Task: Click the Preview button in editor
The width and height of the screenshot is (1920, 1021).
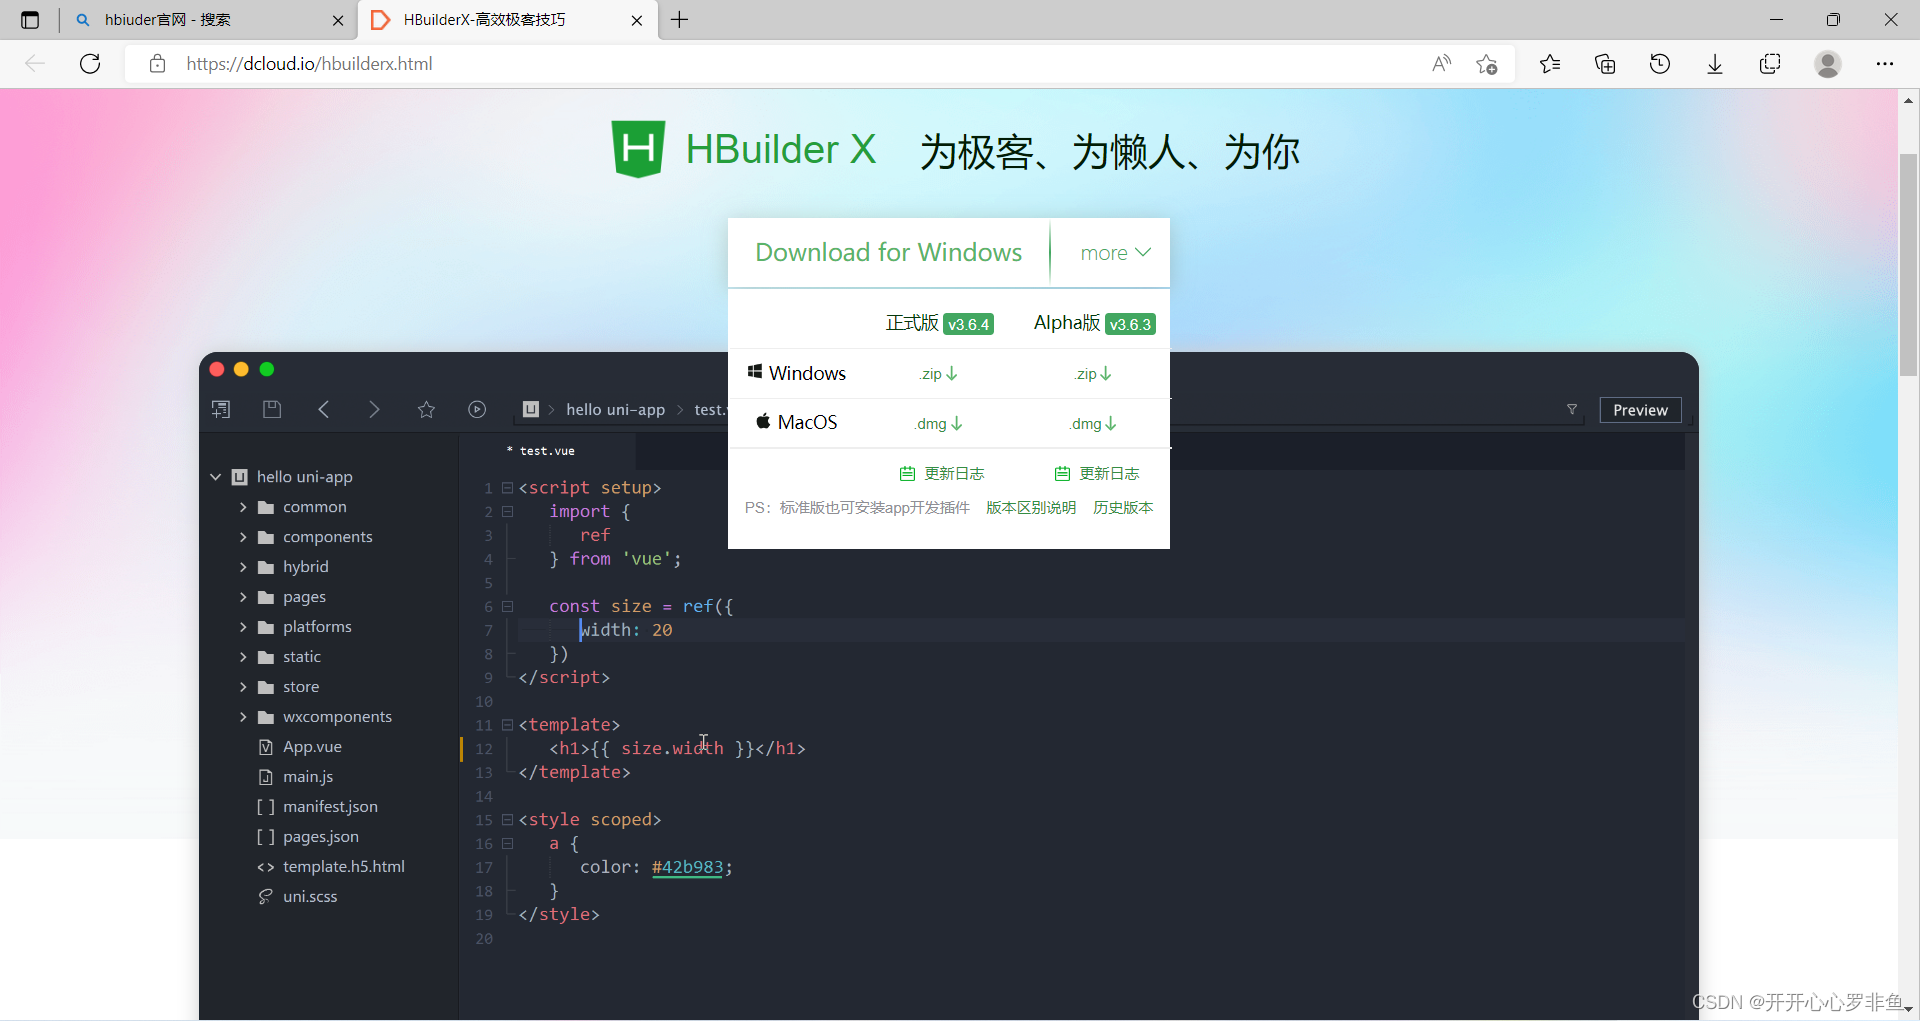Action: (1640, 410)
